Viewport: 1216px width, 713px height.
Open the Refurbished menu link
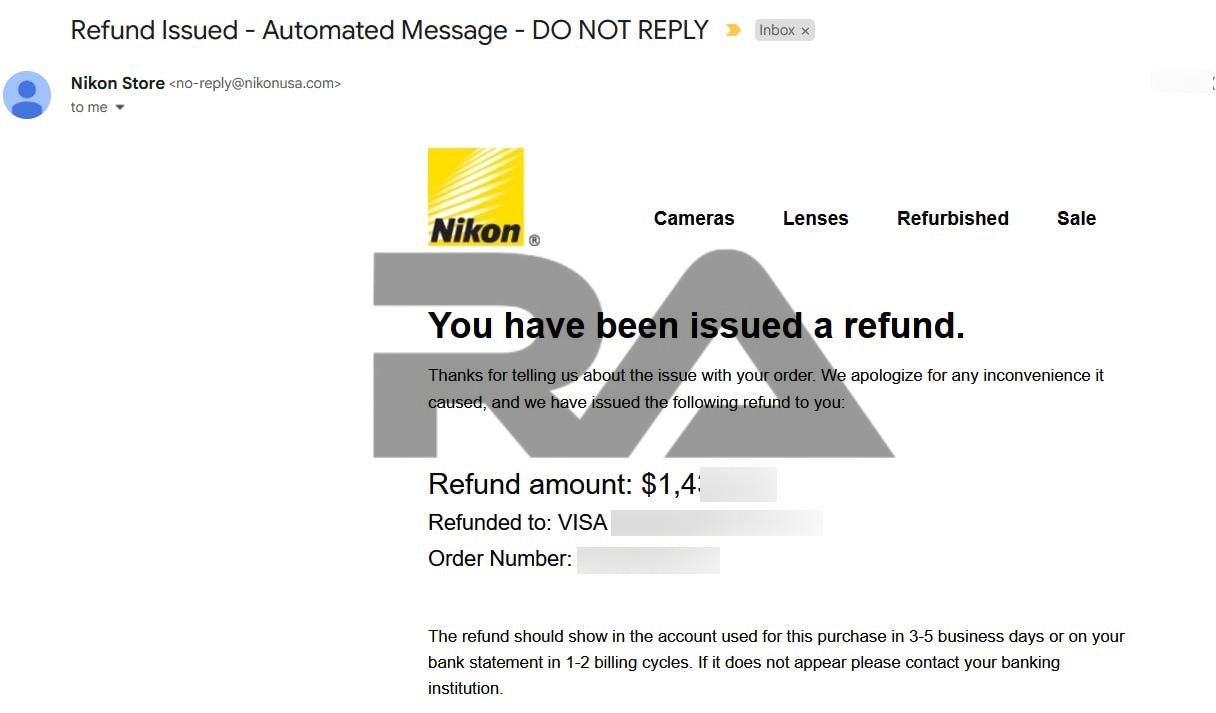tap(952, 218)
